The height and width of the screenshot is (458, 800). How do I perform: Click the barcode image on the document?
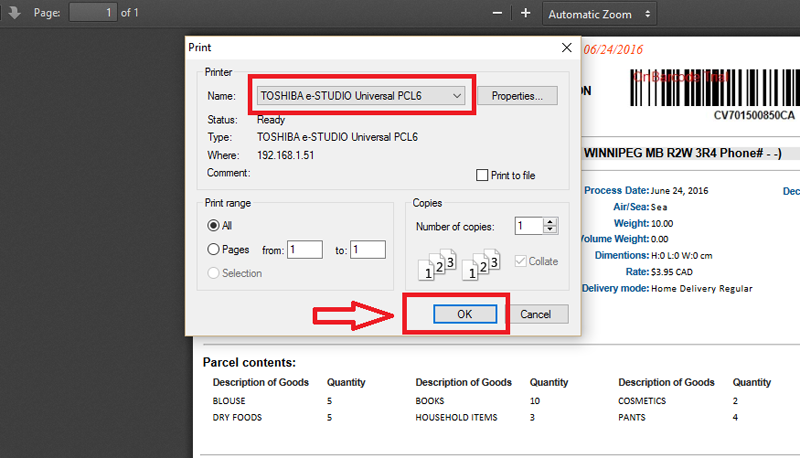click(715, 87)
